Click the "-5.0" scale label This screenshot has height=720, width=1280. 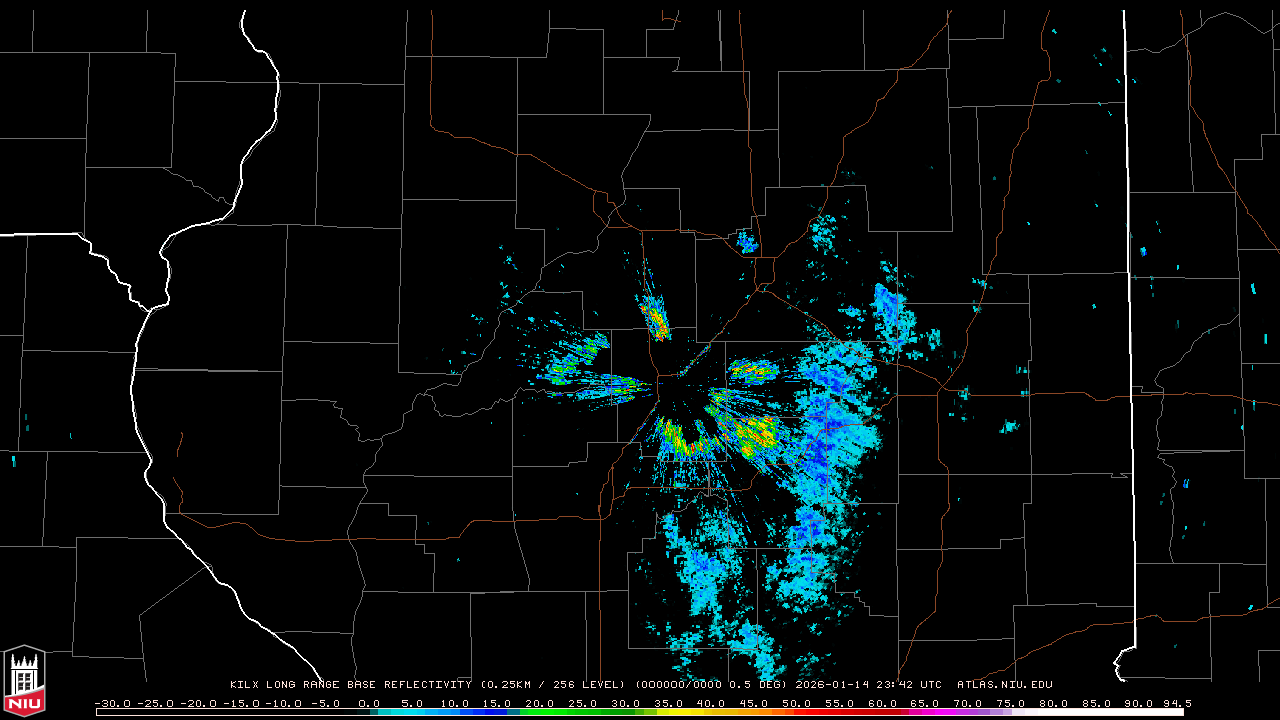(327, 703)
